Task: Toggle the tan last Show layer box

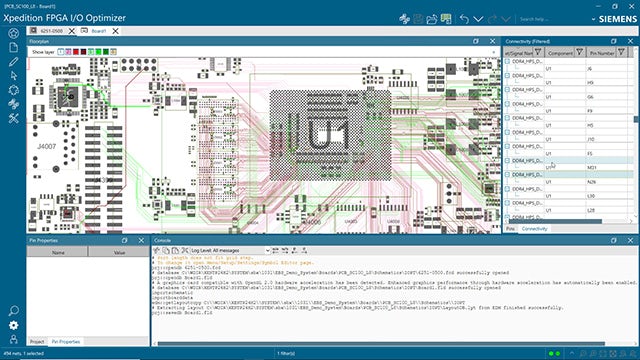Action: click(x=113, y=52)
